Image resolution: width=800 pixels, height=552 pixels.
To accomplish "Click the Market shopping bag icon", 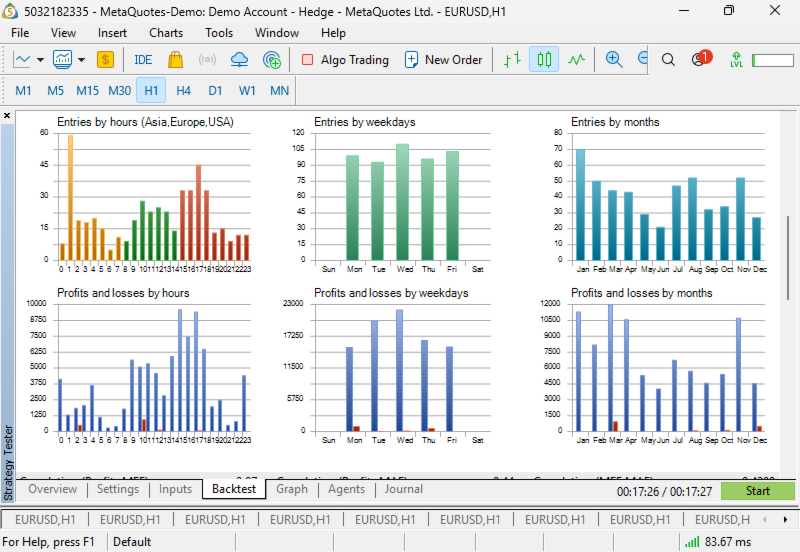I will pos(175,60).
